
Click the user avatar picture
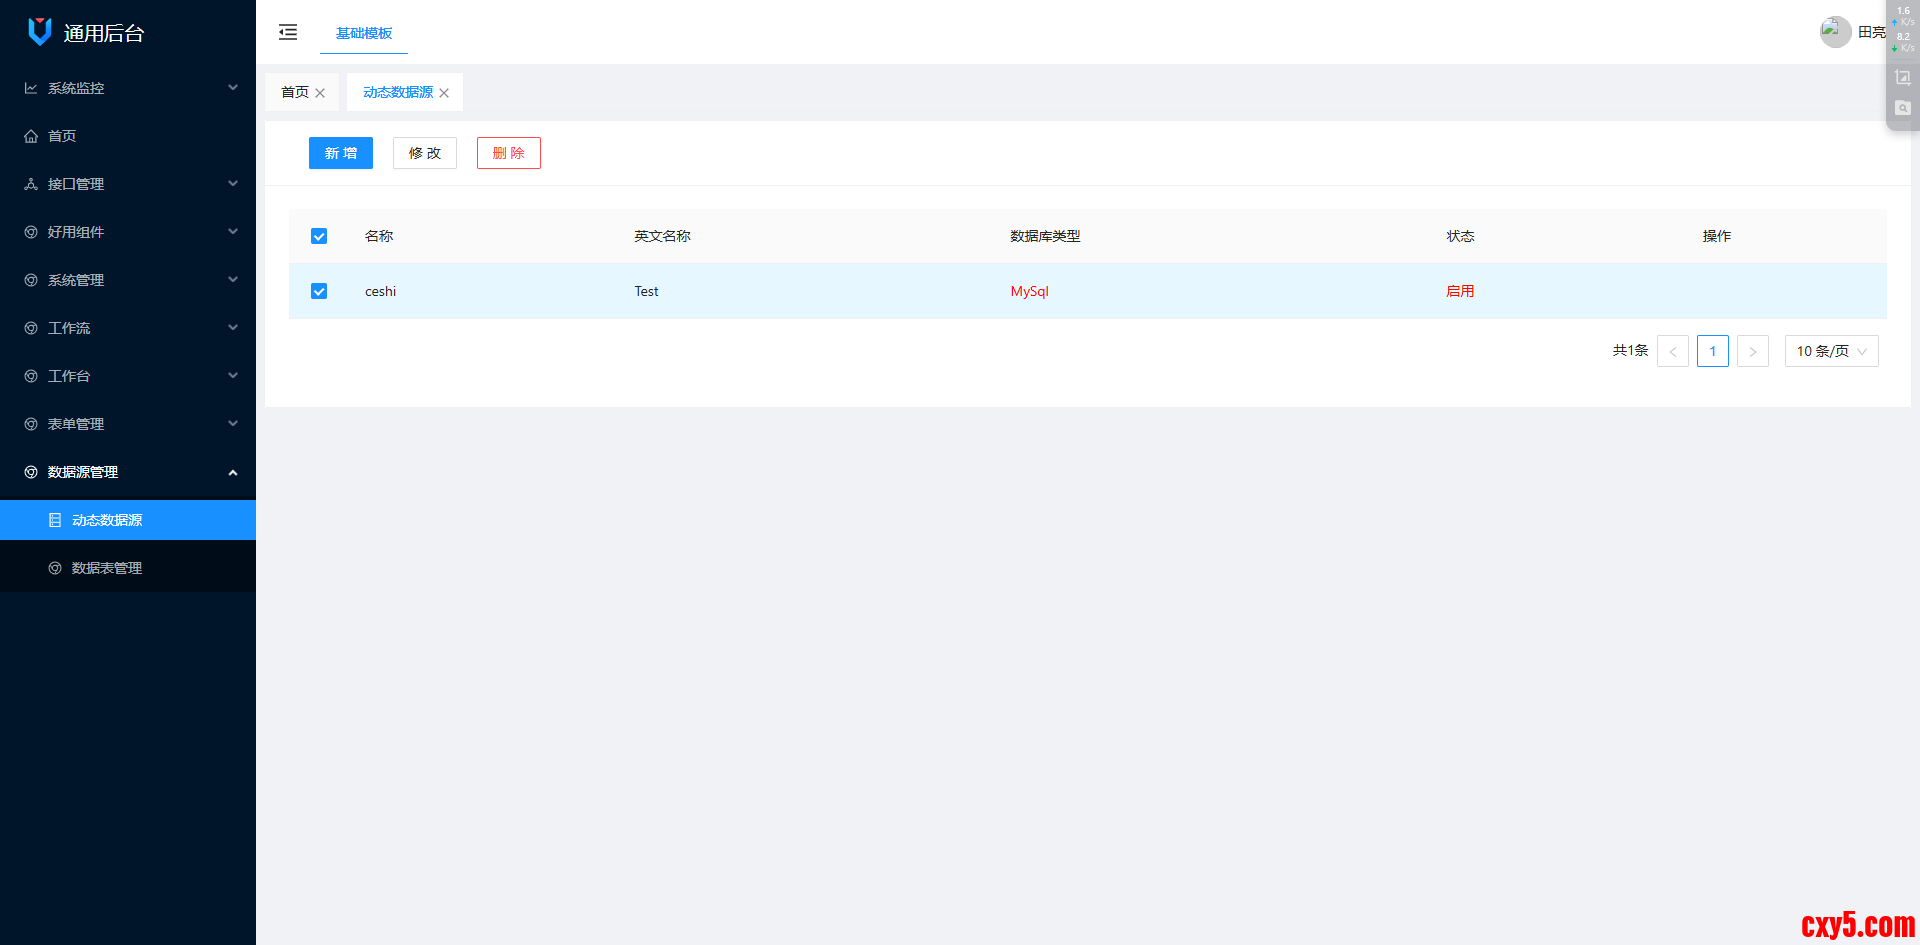pos(1835,32)
